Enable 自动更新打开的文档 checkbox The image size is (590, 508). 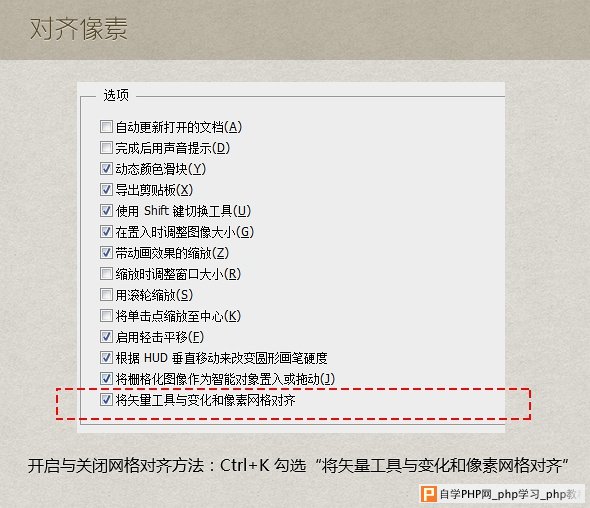point(106,127)
